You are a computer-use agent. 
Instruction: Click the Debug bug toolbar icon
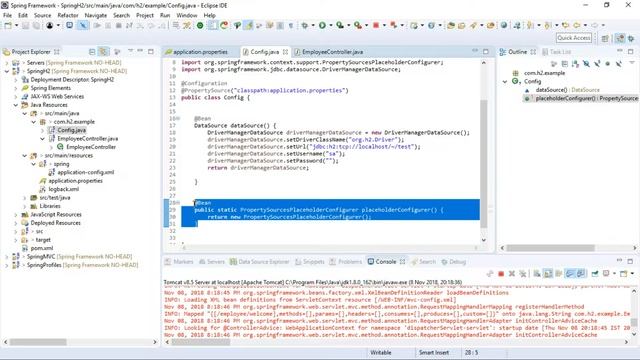[305, 25]
